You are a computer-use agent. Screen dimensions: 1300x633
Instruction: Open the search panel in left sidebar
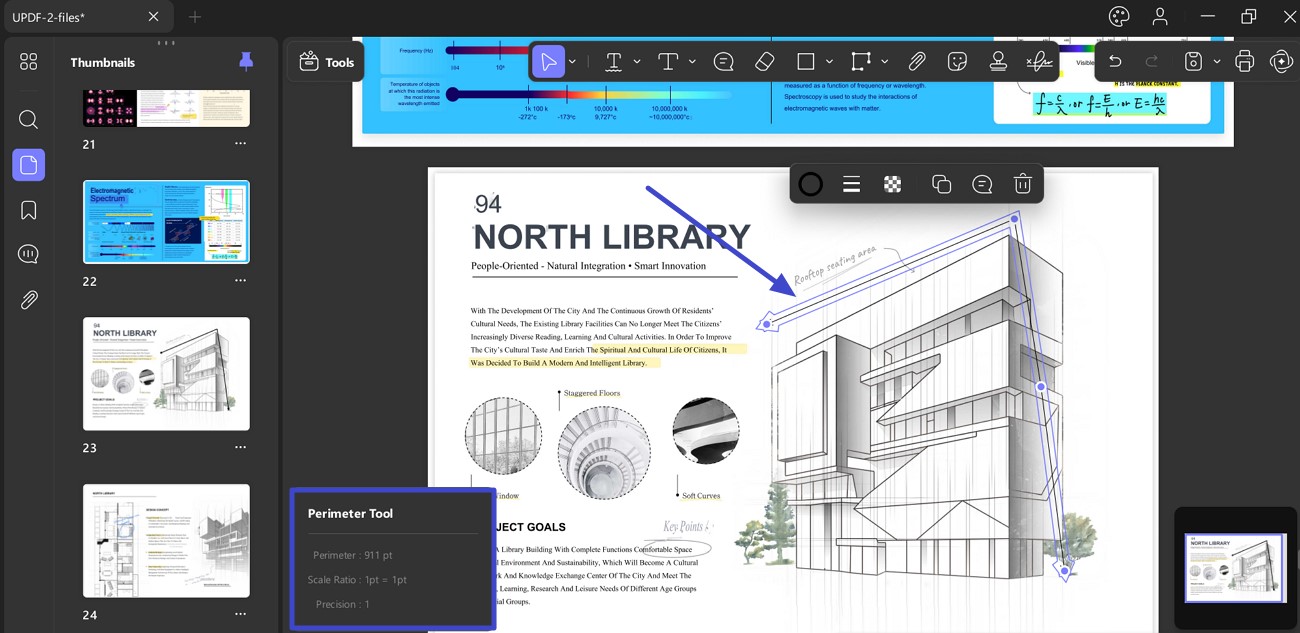point(28,120)
